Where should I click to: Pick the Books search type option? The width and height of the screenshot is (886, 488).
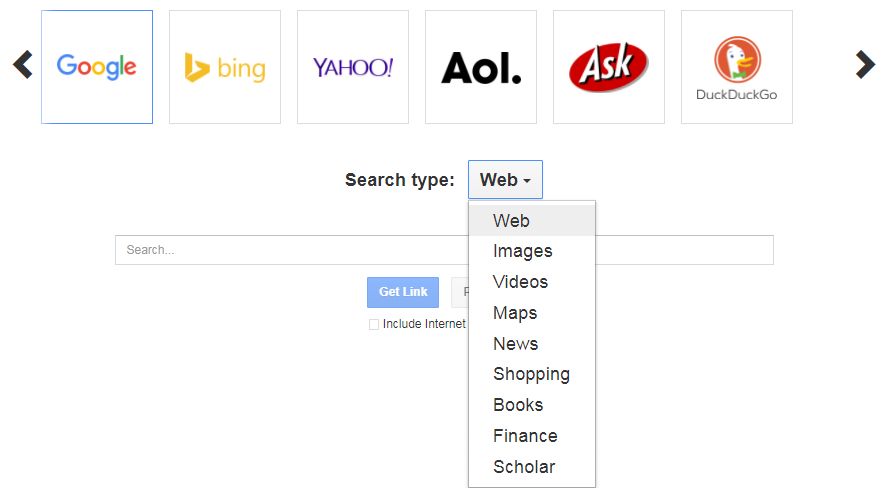point(518,405)
